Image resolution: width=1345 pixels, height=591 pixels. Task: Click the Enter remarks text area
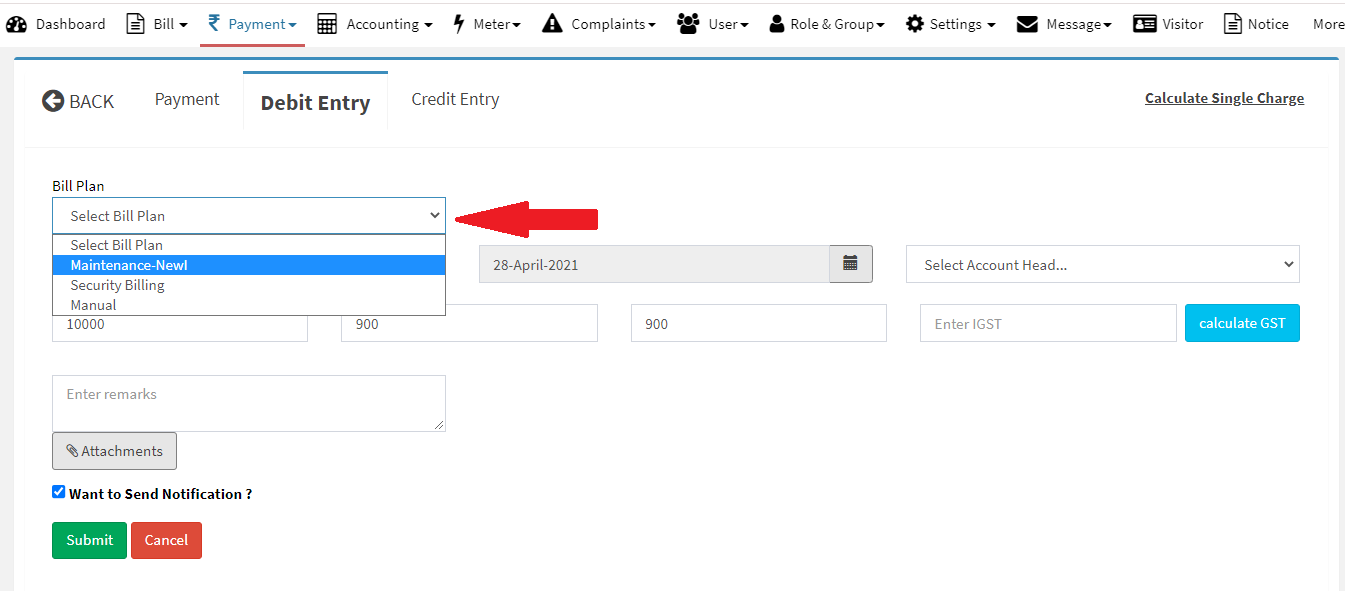pyautogui.click(x=248, y=403)
